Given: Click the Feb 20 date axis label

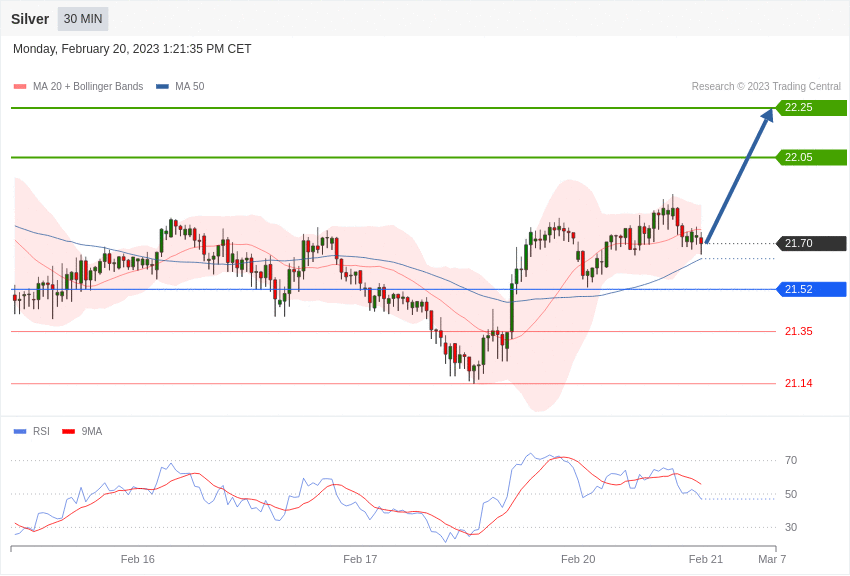Looking at the screenshot, I should click(x=578, y=559).
